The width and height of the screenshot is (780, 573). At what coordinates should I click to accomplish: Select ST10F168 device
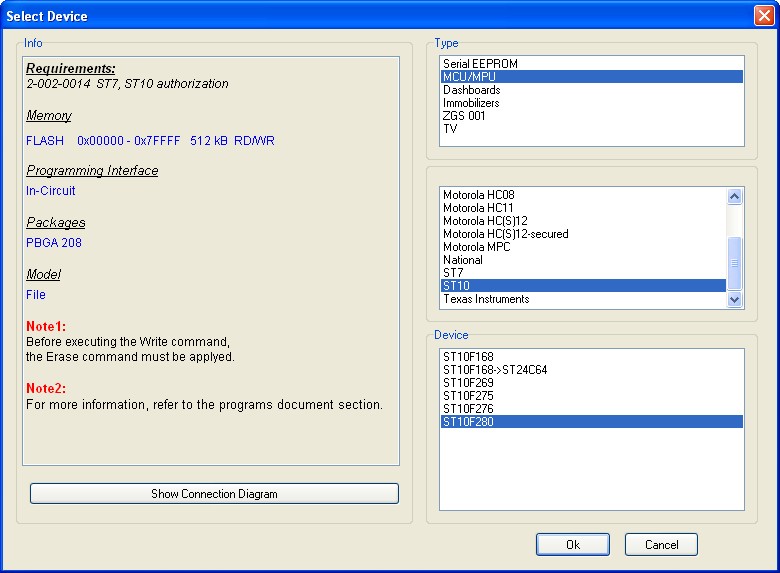(x=591, y=357)
